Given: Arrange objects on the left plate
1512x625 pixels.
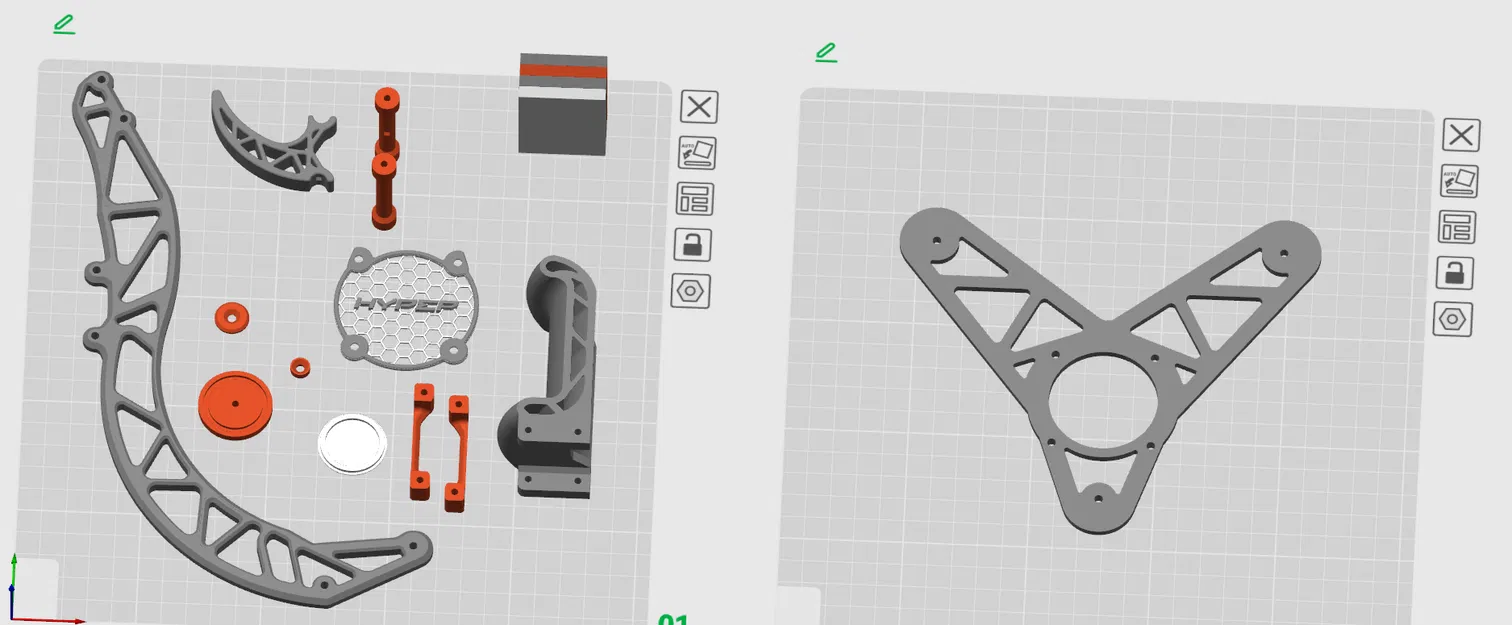Looking at the screenshot, I should point(694,199).
